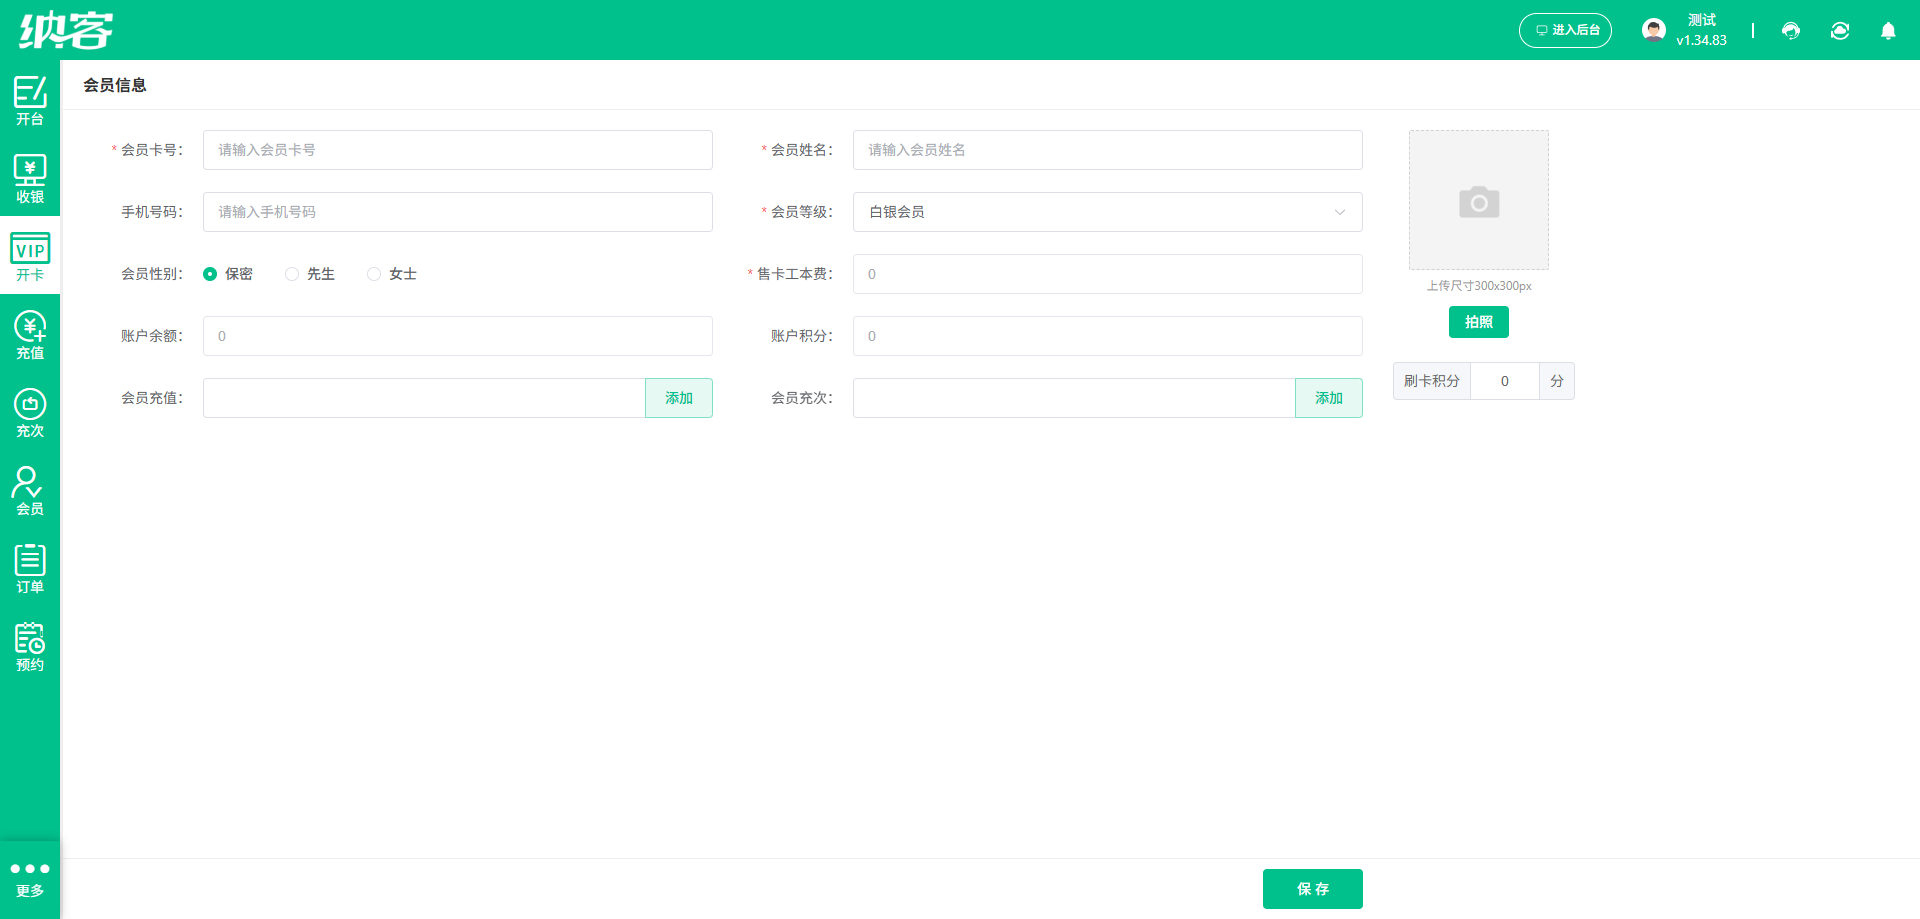Click the 纳客 logo
The height and width of the screenshot is (919, 1920).
(x=66, y=30)
